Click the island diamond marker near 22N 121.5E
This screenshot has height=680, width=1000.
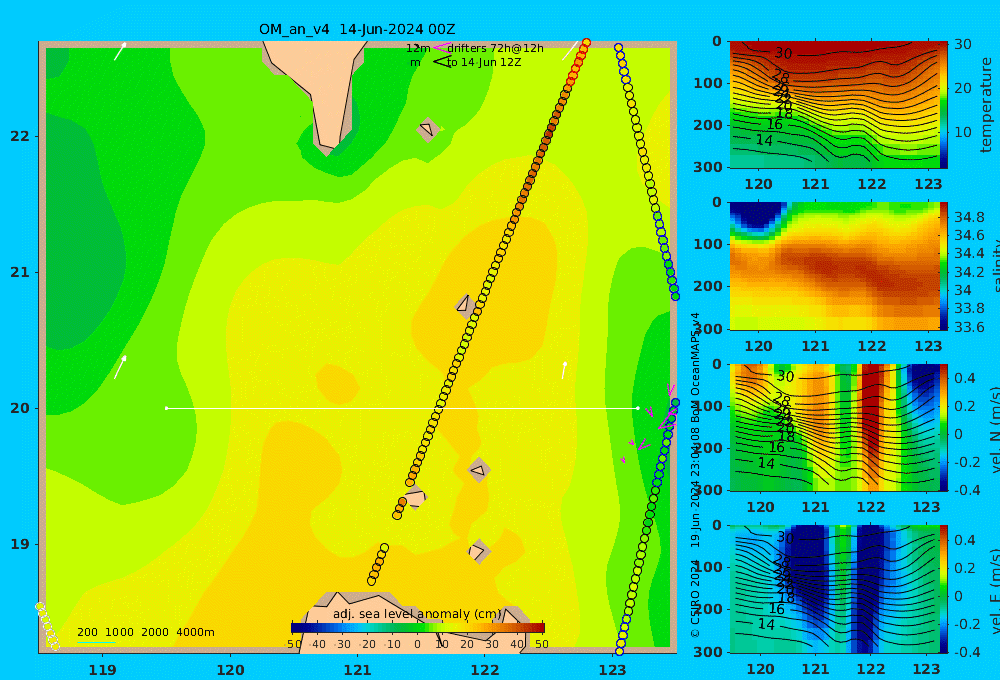point(428,129)
